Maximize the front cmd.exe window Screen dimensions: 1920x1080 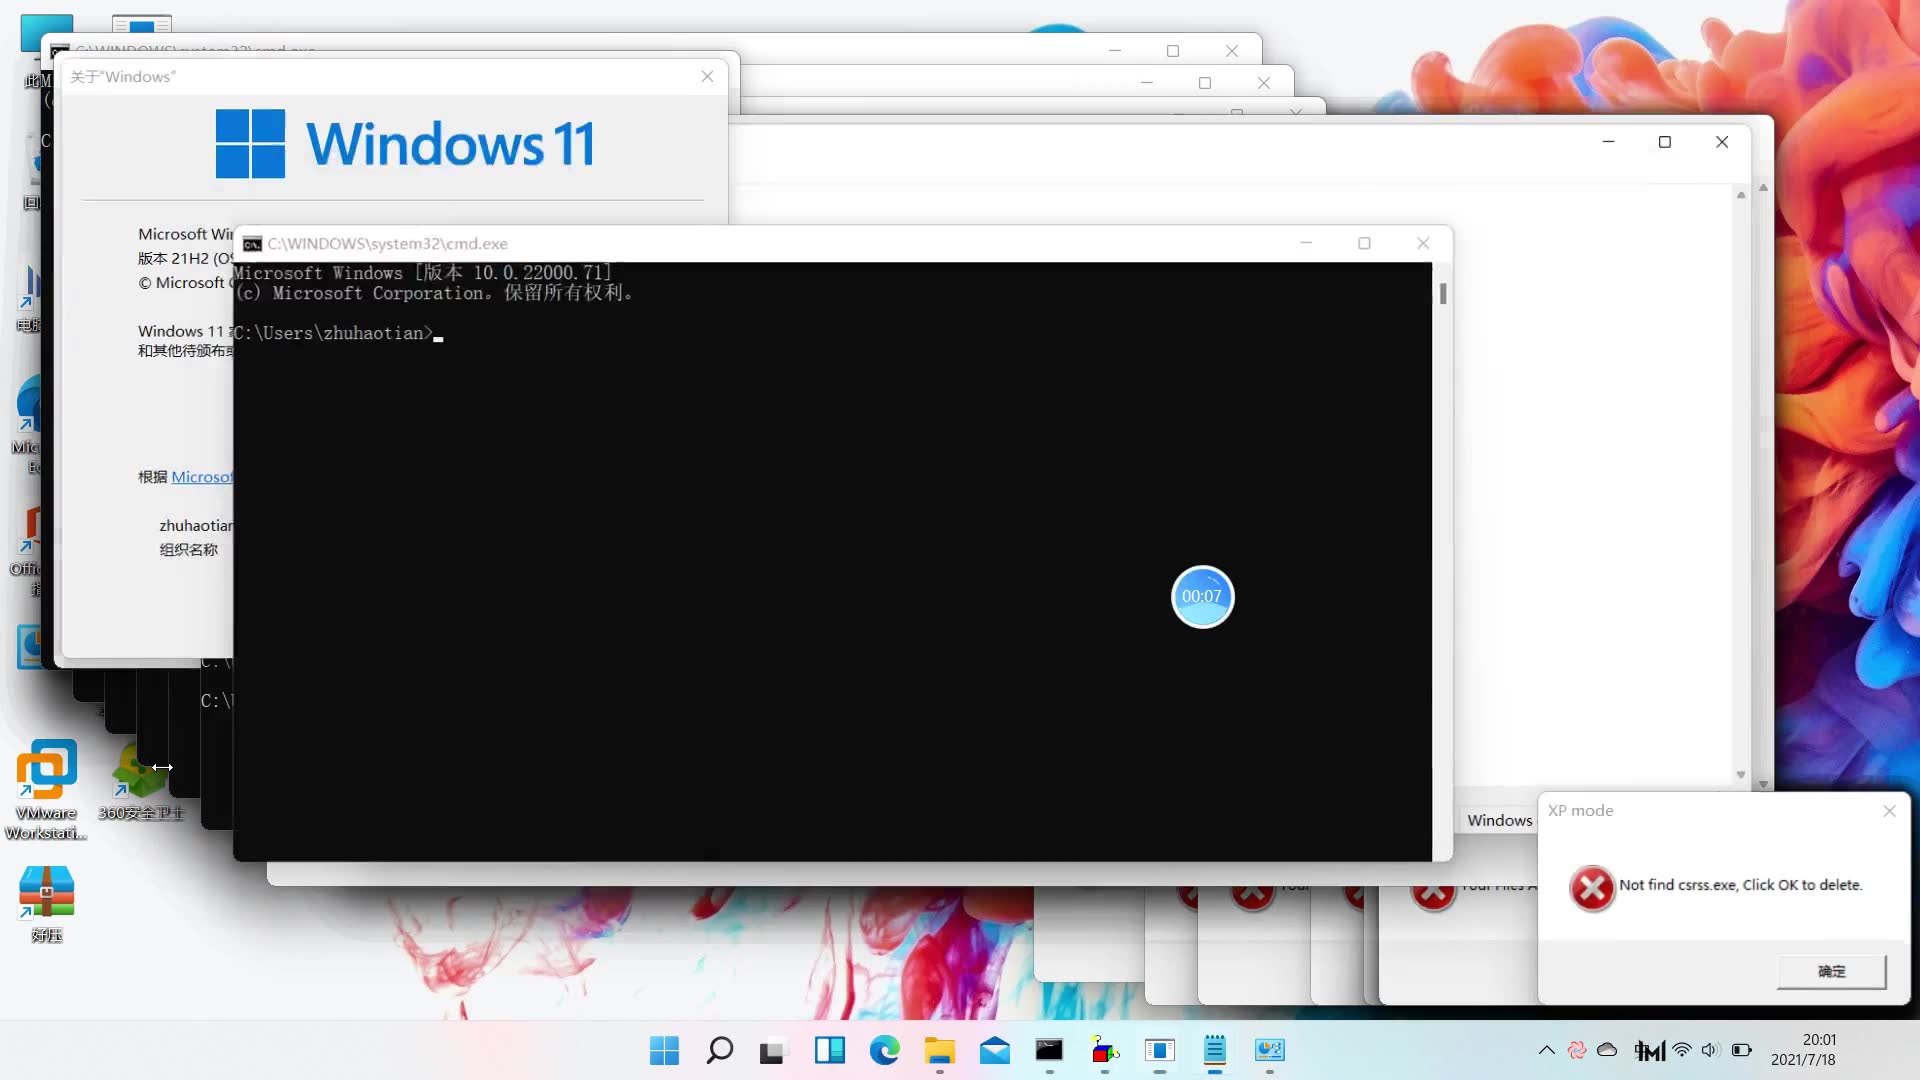(x=1364, y=243)
